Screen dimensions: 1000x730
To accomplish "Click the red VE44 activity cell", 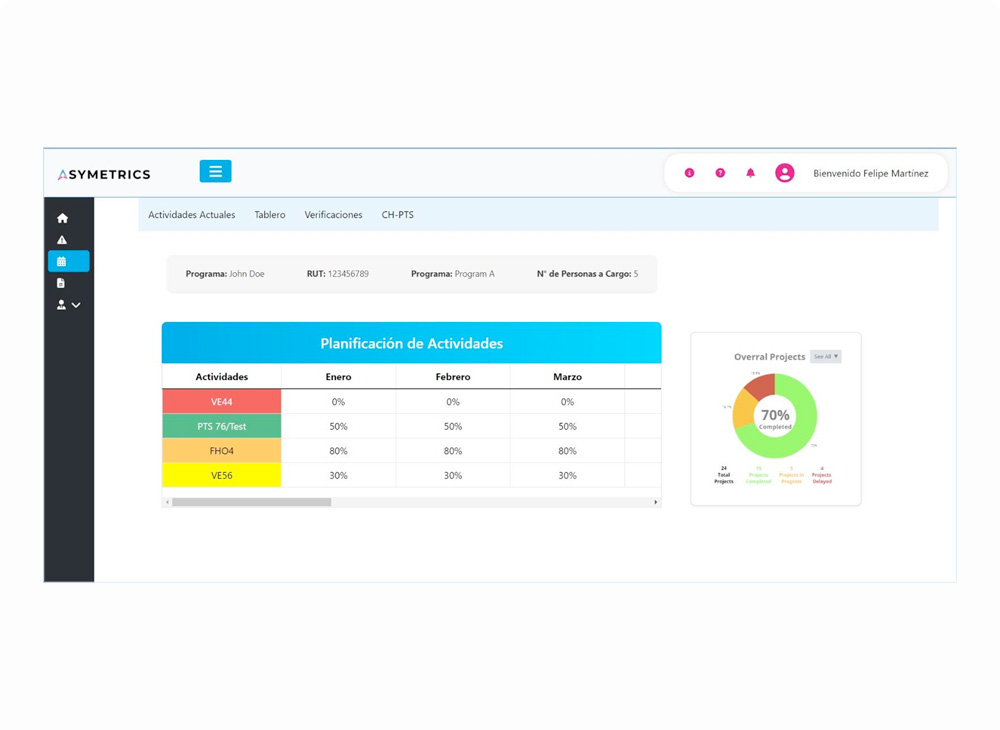I will (222, 402).
